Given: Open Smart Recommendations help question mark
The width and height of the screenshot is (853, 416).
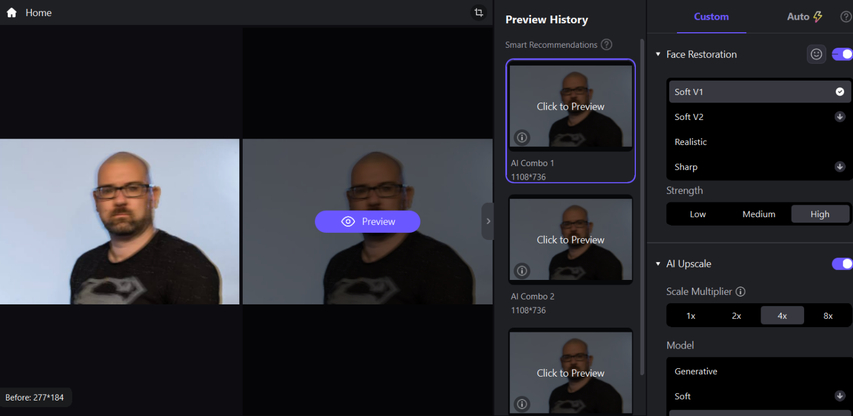Looking at the screenshot, I should [x=607, y=45].
